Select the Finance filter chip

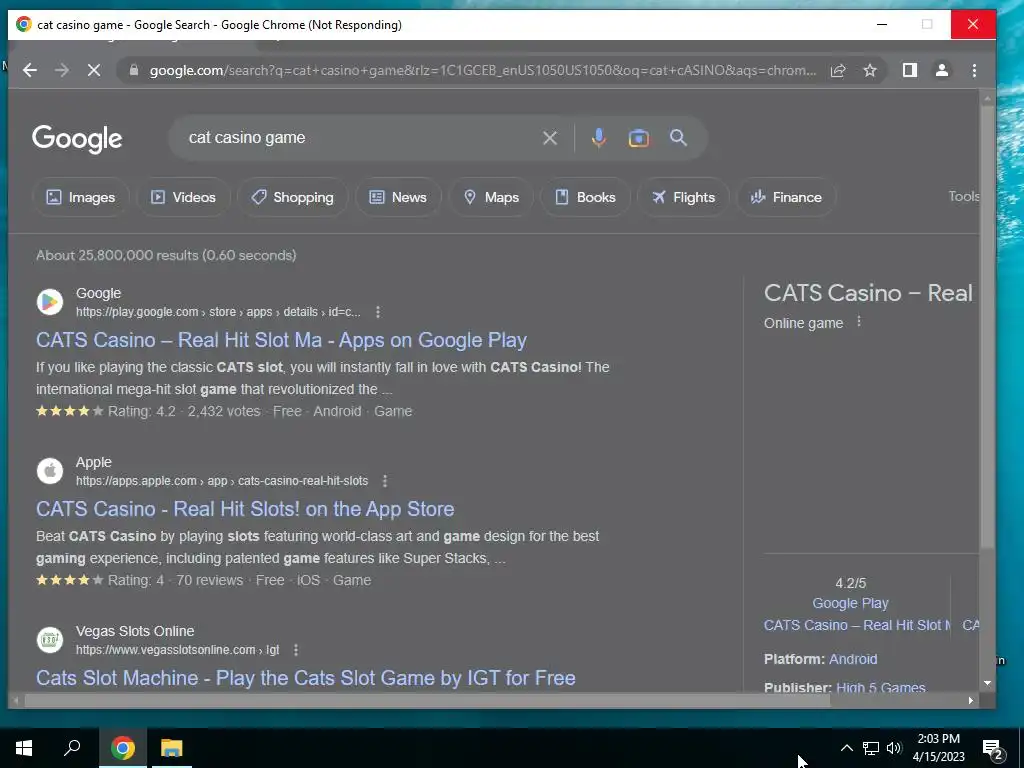[786, 197]
